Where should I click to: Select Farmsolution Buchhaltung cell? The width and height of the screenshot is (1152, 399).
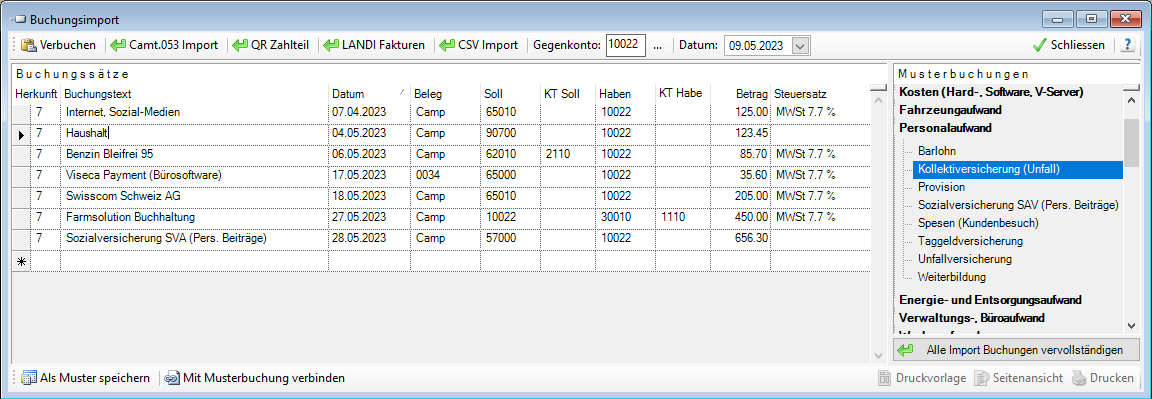(194, 218)
